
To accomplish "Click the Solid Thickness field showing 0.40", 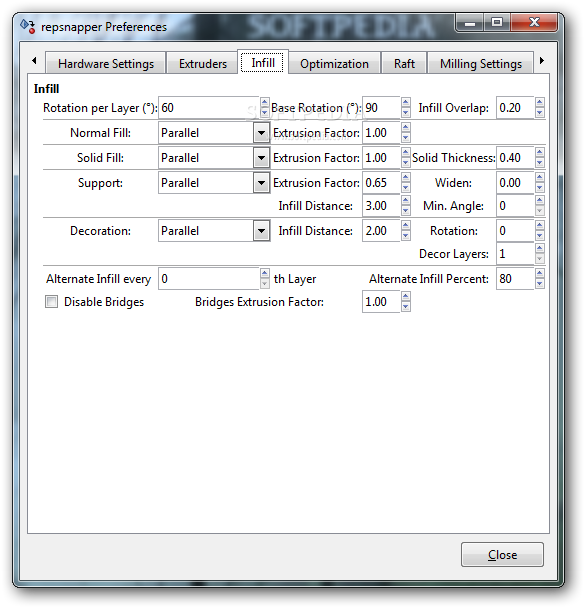I will [515, 158].
